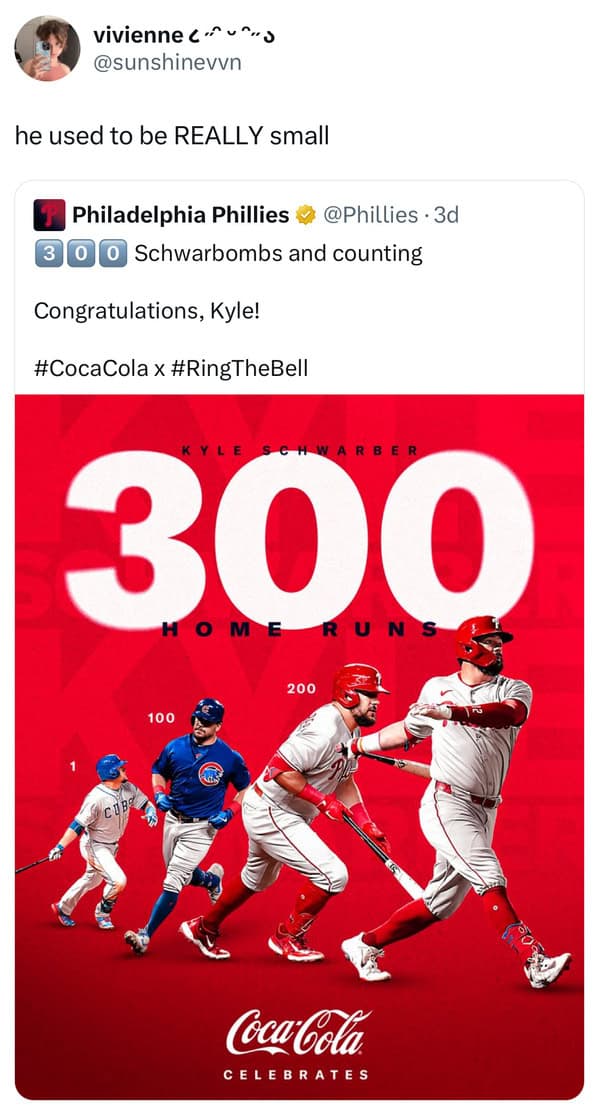Viewport: 599px width, 1115px height.
Task: Click the Coca-Cola logo in image
Action: coord(297,1032)
